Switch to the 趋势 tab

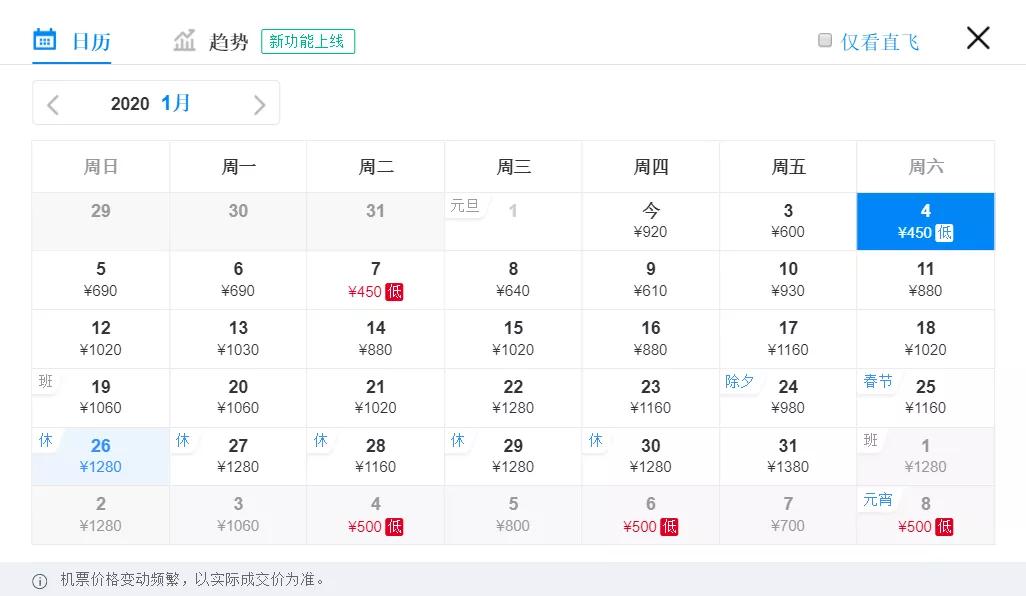click(228, 42)
